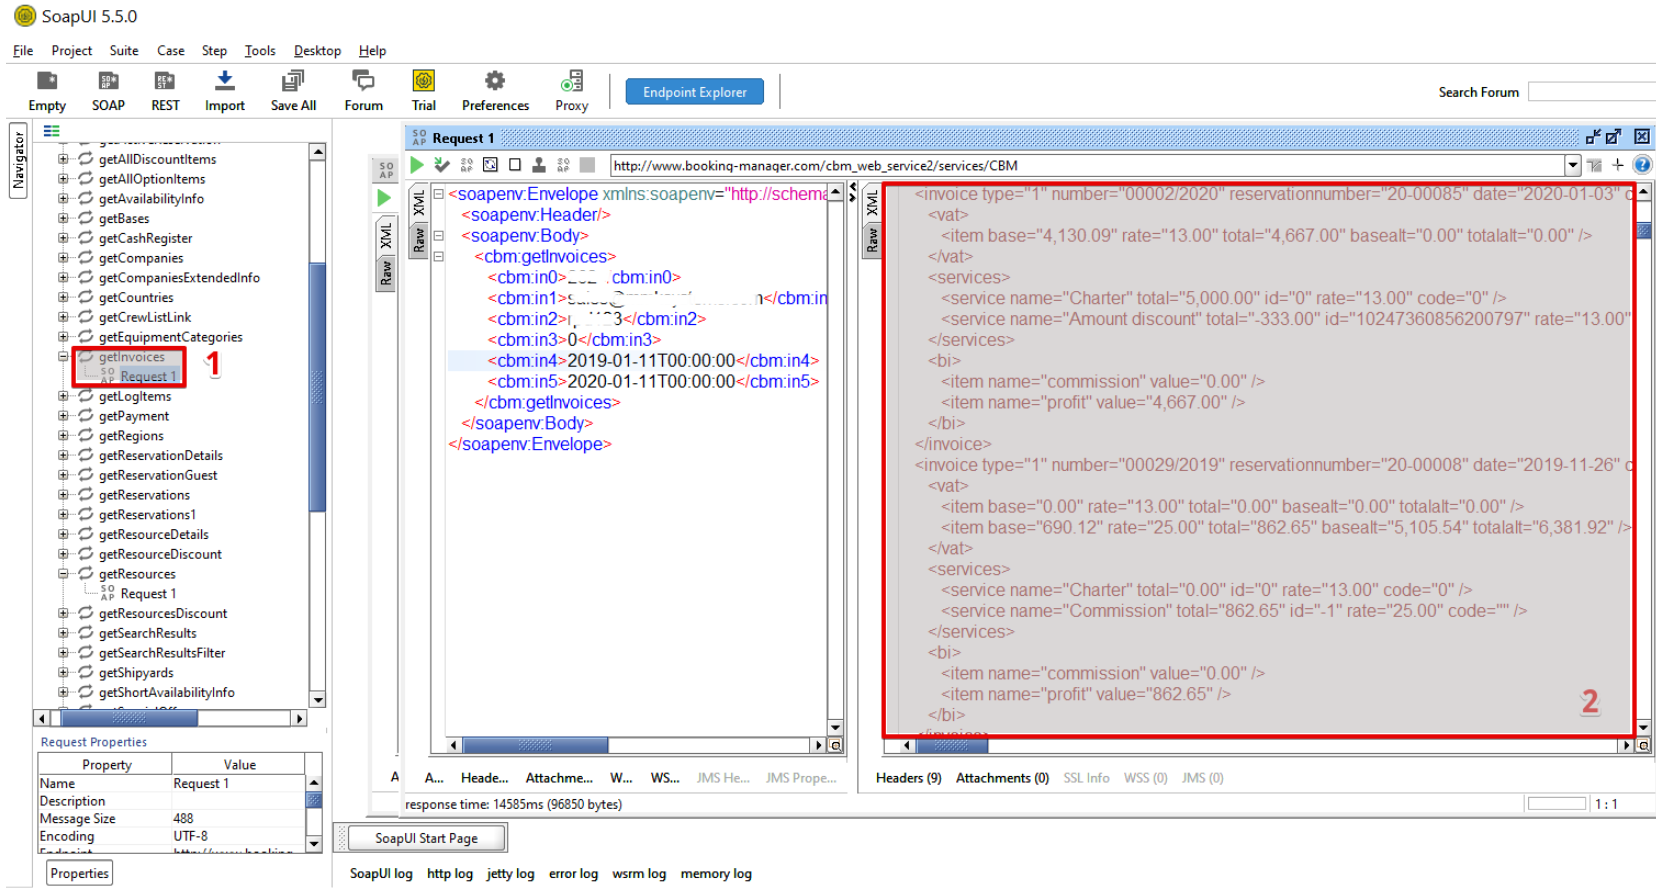Expand the getReservations tree node
The height and width of the screenshot is (893, 1665).
point(63,495)
